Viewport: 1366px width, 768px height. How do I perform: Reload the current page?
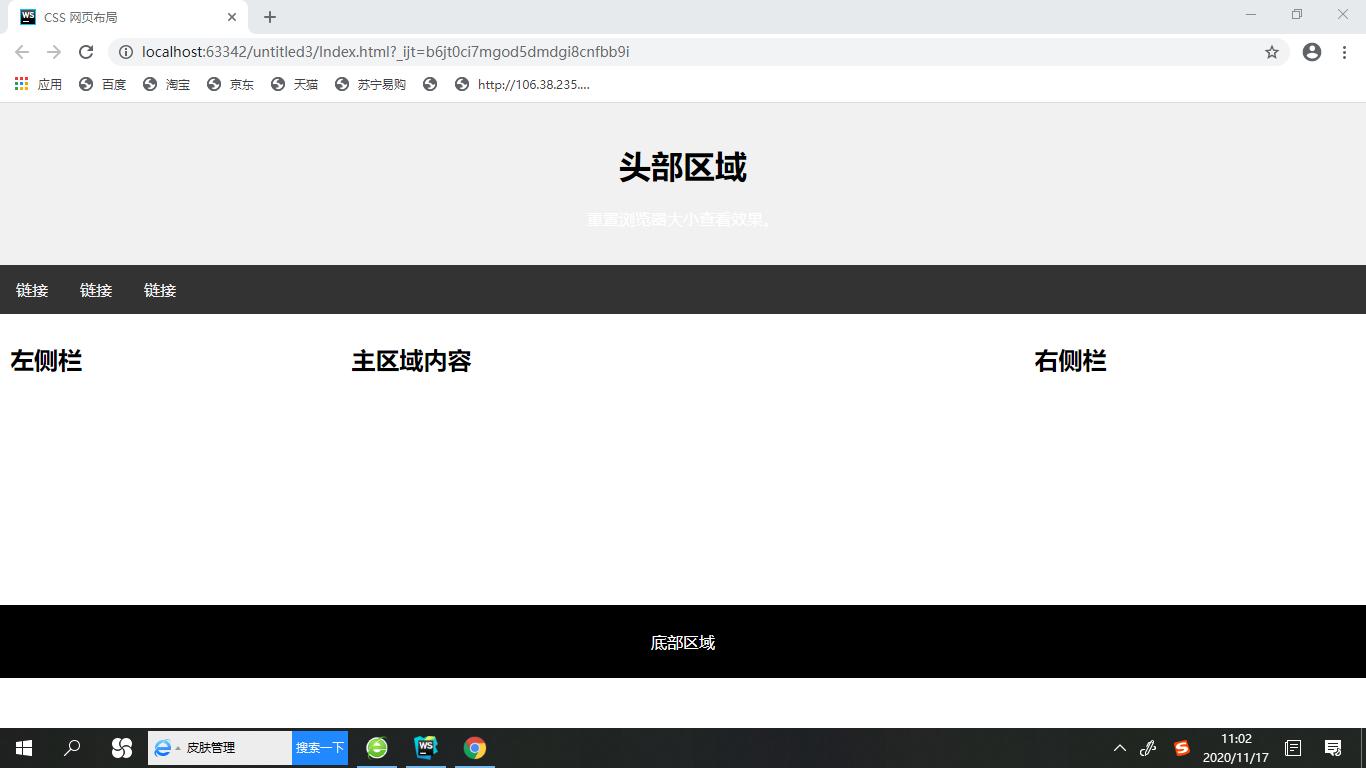[x=85, y=52]
